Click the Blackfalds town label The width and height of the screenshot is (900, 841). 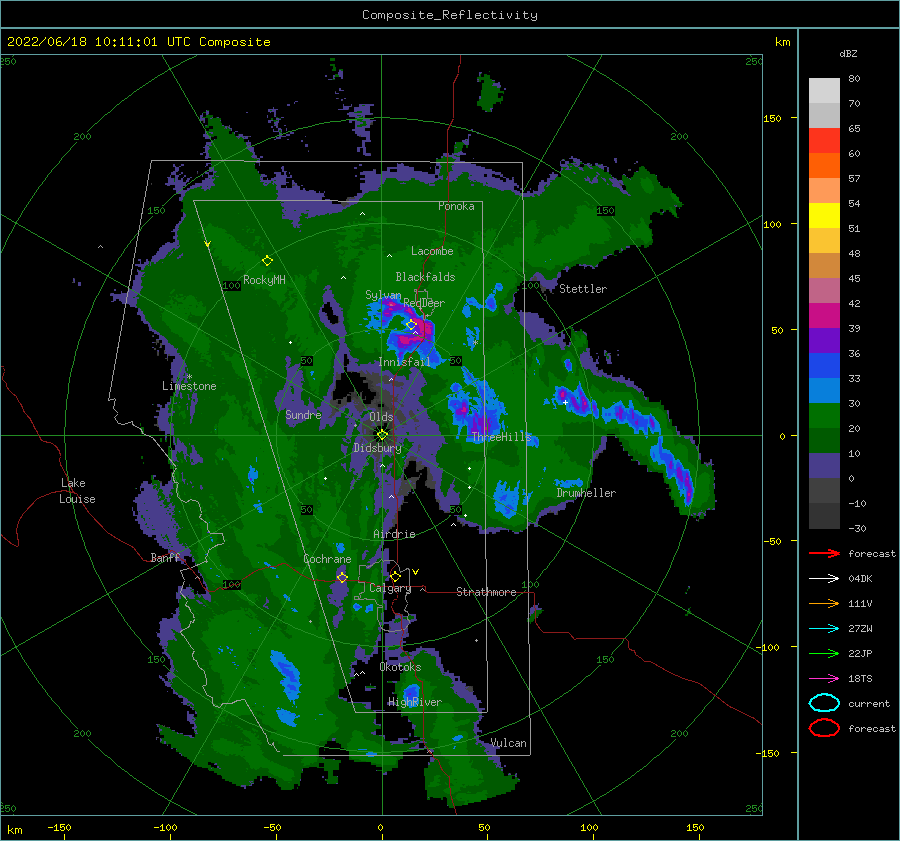pyautogui.click(x=425, y=277)
